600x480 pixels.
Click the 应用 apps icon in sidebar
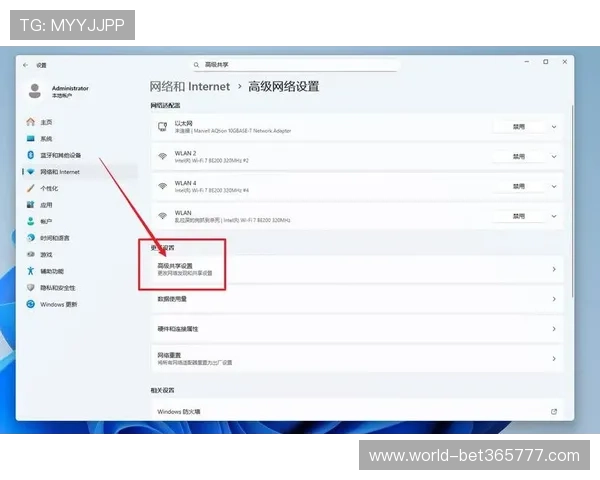[31, 205]
